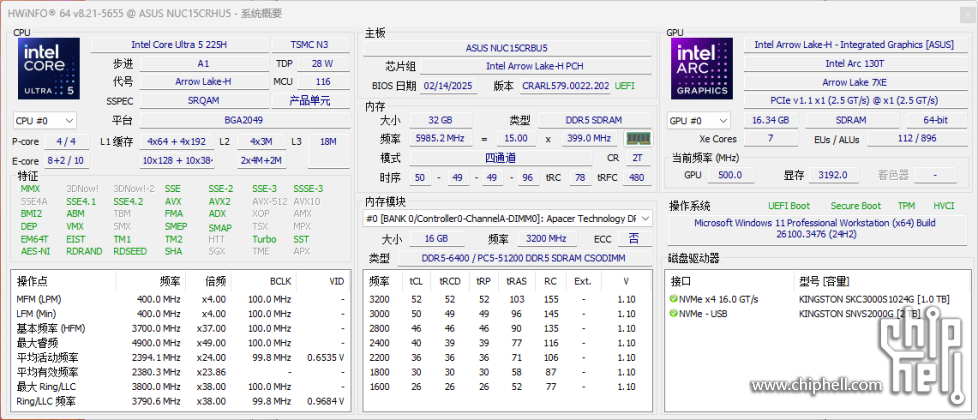This screenshot has width=978, height=420.
Task: Click the AVX2 feature flag
Action: (220, 202)
